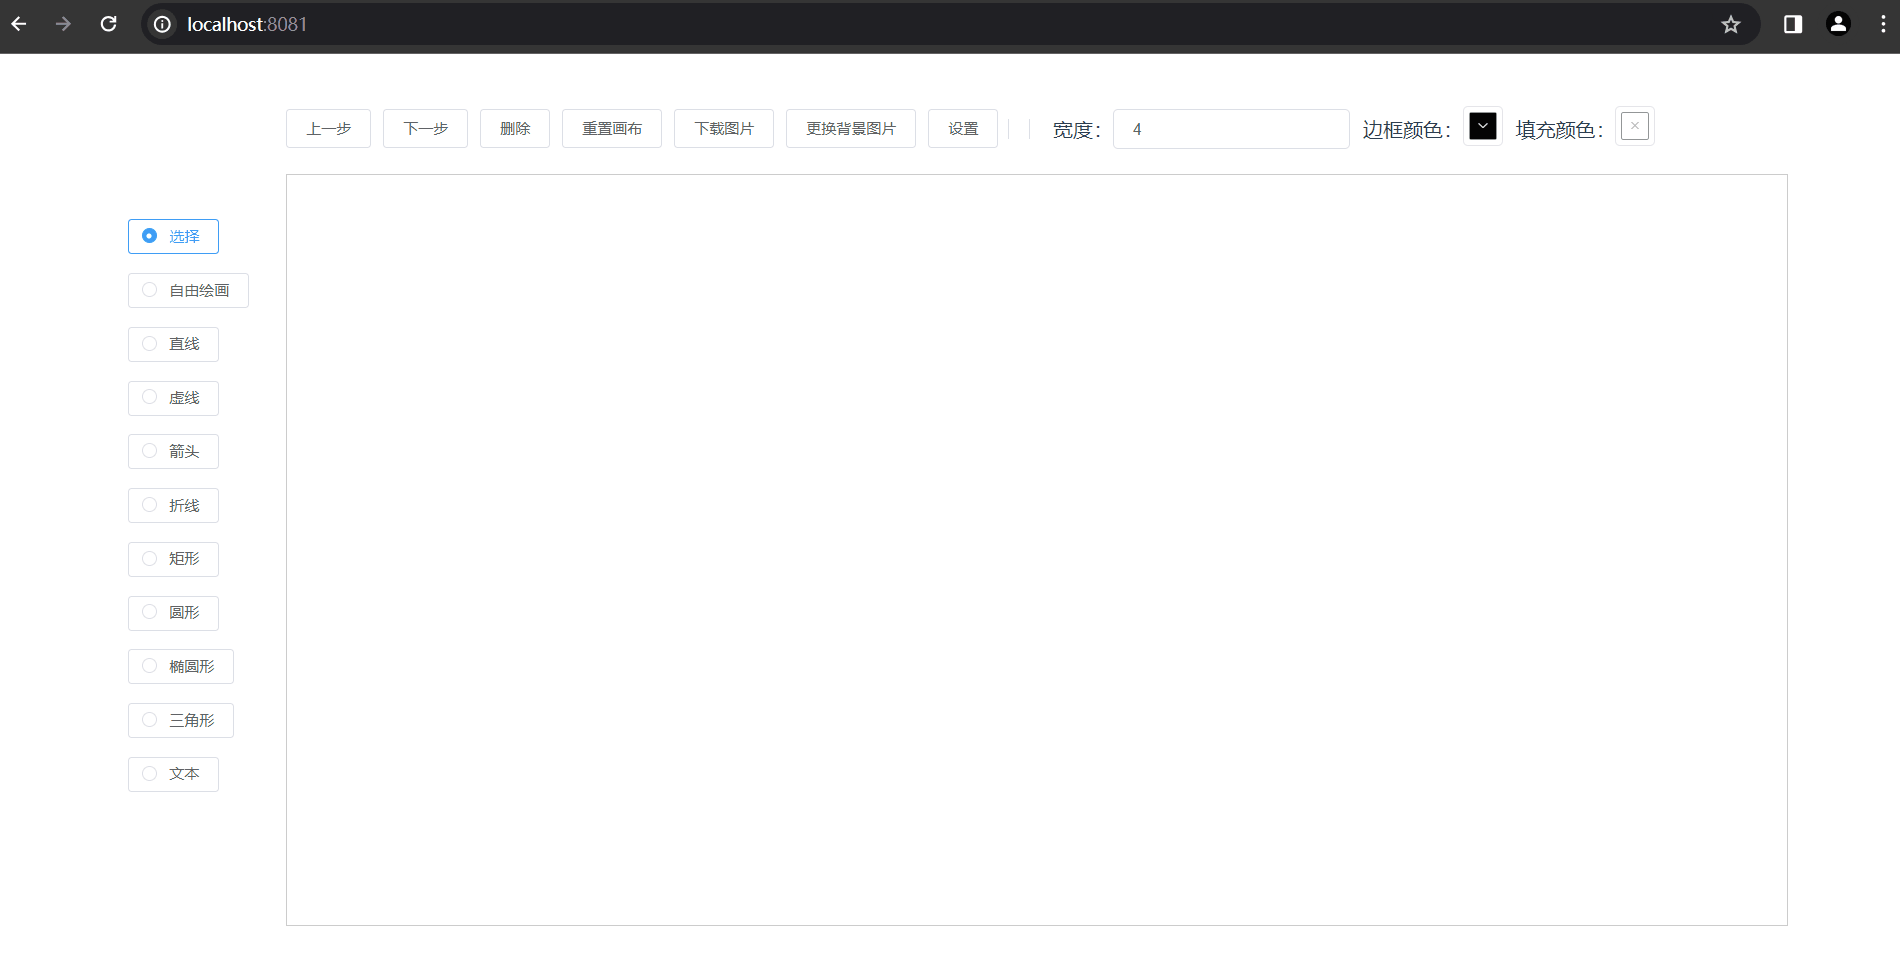Open the 边框颜色 border color picker
Image resolution: width=1900 pixels, height=972 pixels.
tap(1483, 126)
